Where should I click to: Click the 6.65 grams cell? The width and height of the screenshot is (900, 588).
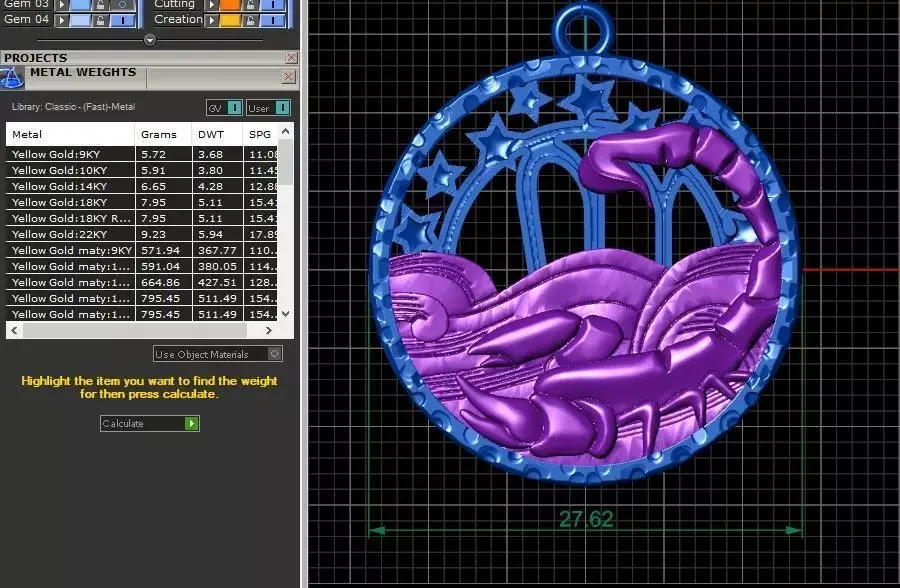tap(164, 186)
